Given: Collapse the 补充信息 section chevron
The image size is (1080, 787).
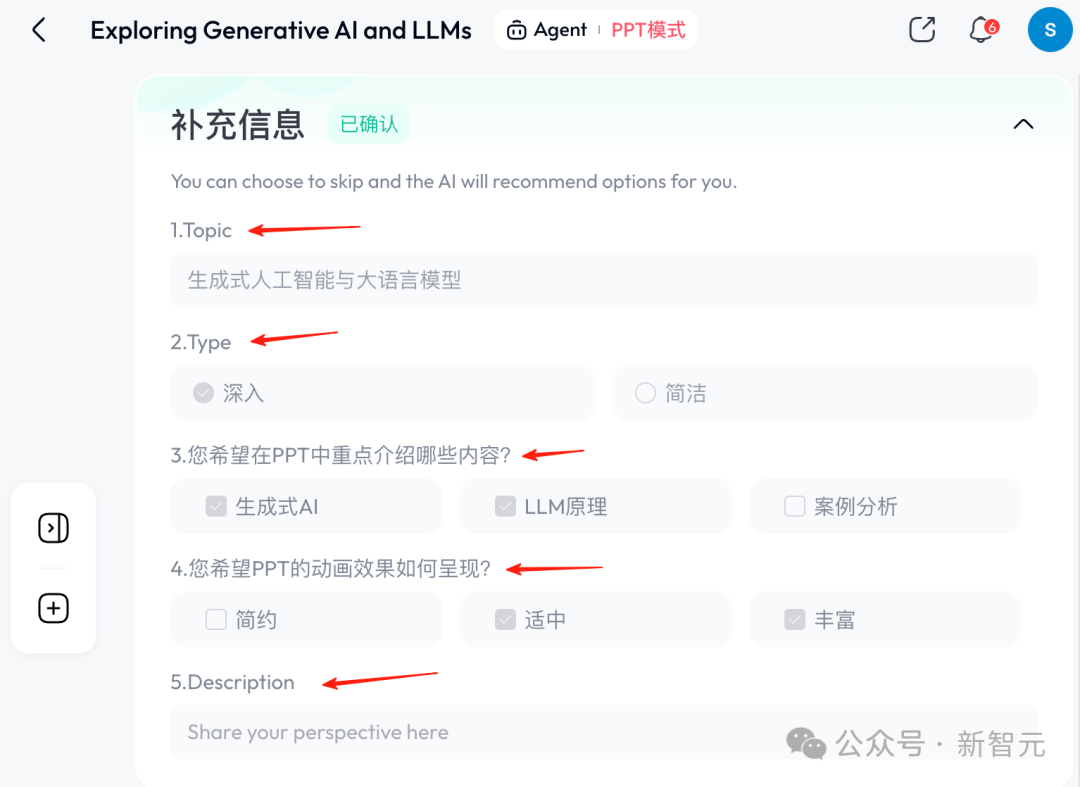Looking at the screenshot, I should (x=1024, y=124).
